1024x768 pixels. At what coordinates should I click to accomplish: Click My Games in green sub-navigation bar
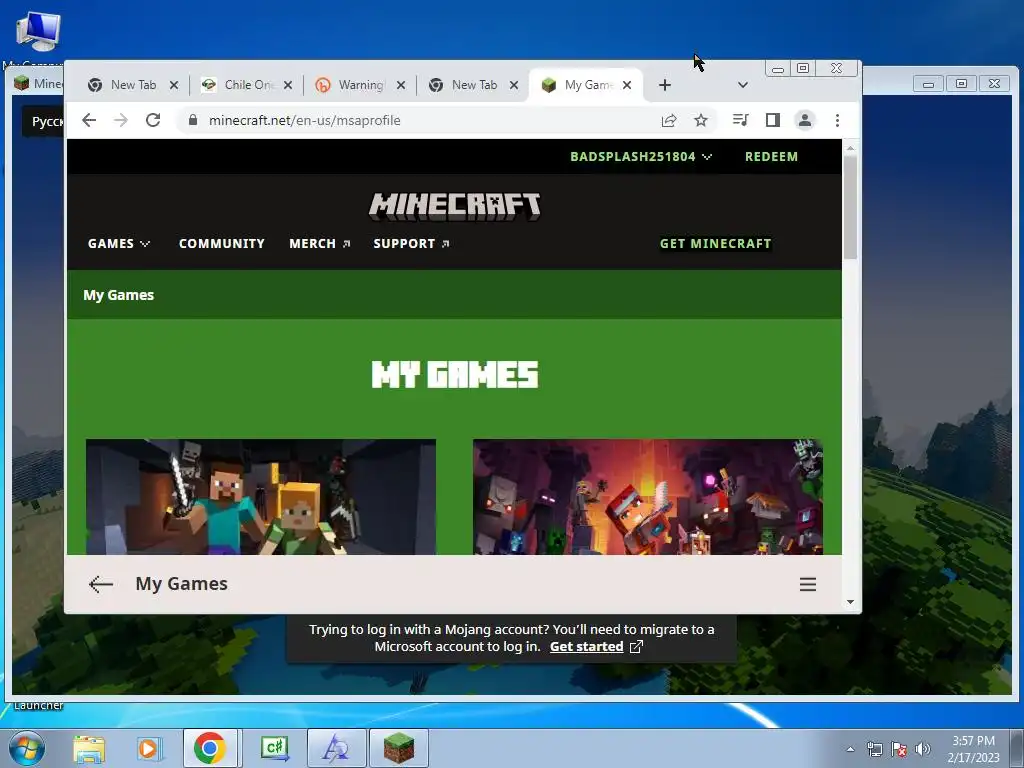(118, 295)
